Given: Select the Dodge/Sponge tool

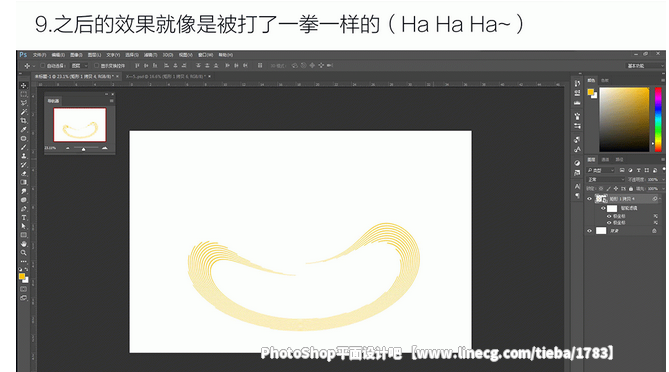Looking at the screenshot, I should [x=23, y=200].
